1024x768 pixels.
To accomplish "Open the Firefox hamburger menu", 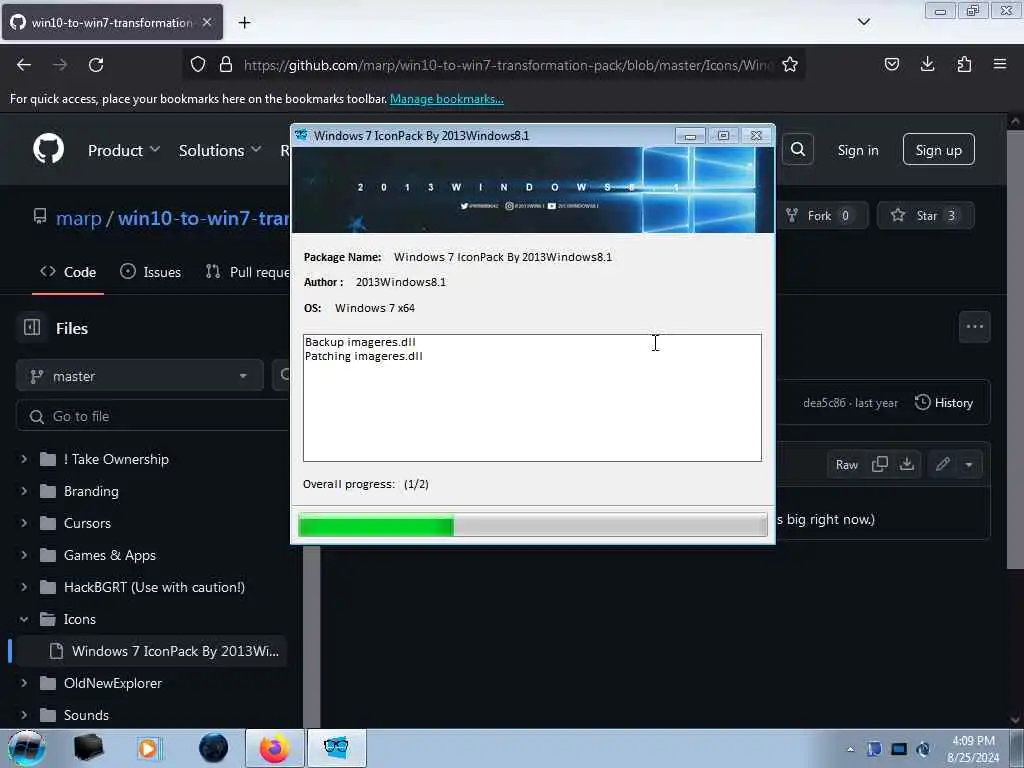I will 1000,64.
